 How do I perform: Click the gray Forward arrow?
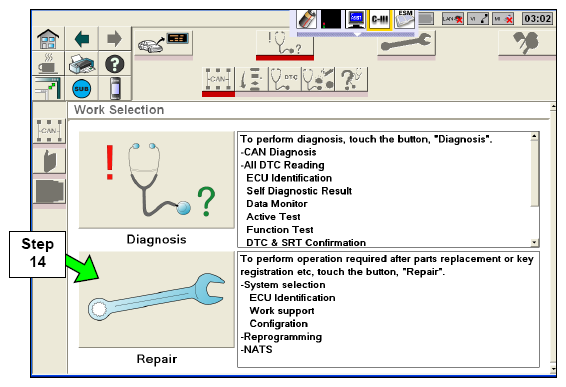tap(114, 39)
